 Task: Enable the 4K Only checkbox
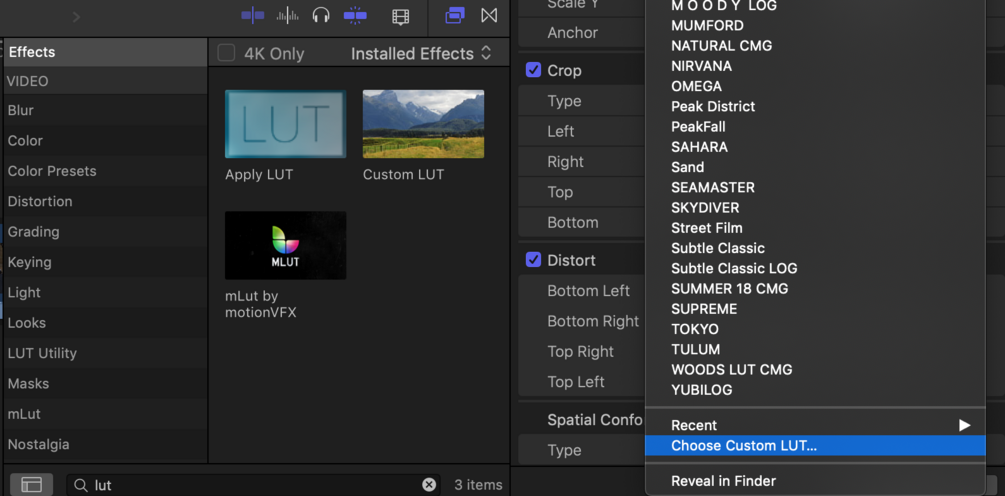[x=226, y=53]
